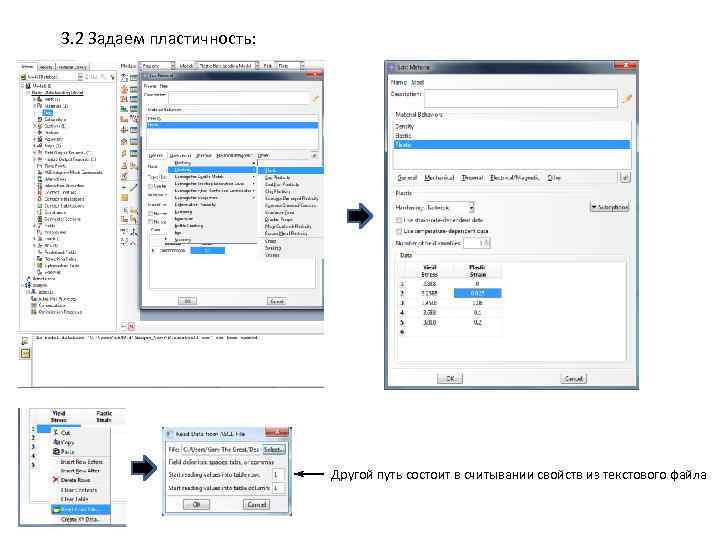Select highlighted plastic strain cell 0.025
720x540 pixels.
point(478,293)
